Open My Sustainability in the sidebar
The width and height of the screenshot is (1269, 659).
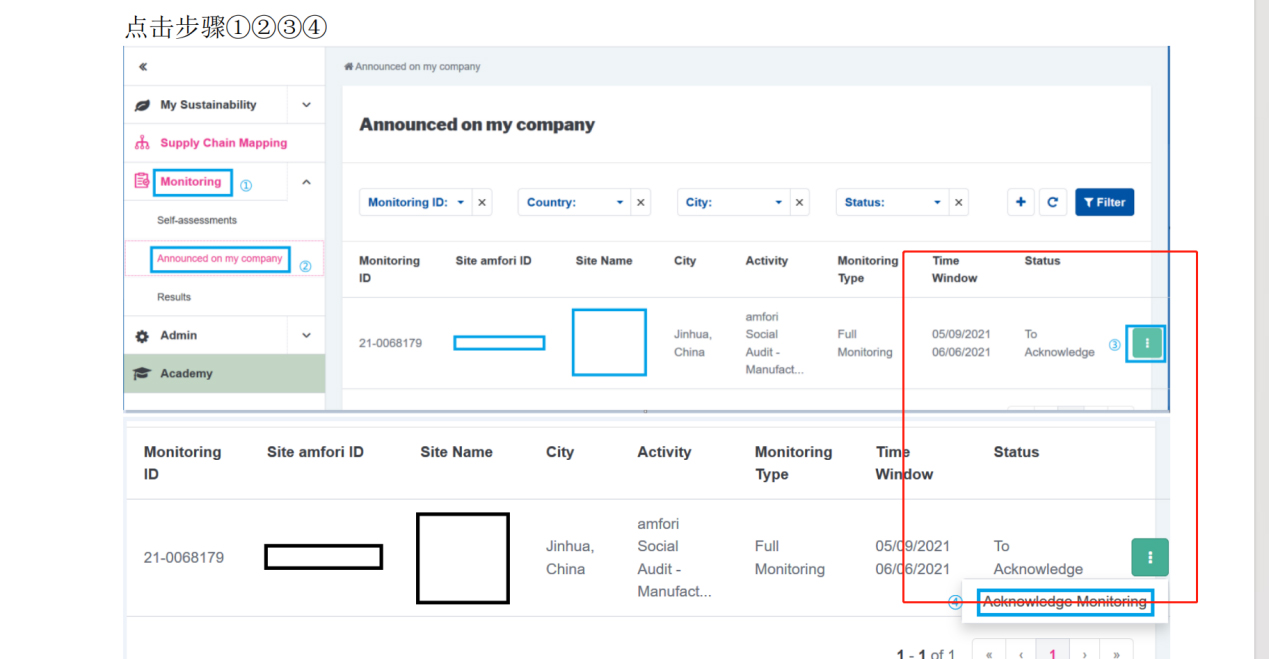(208, 105)
